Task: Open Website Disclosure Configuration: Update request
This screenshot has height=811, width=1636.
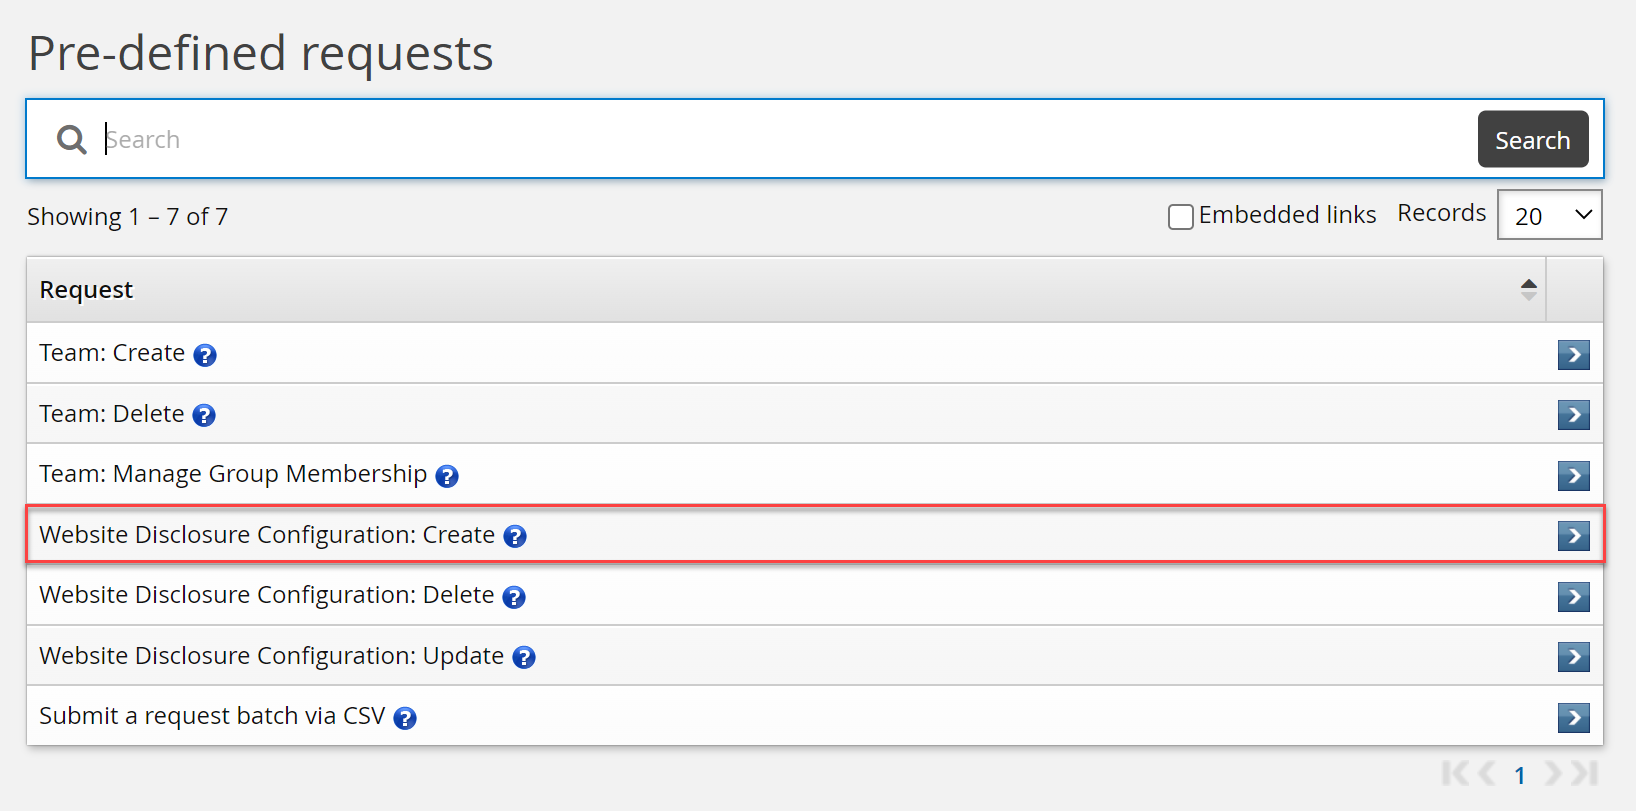Action: (271, 656)
